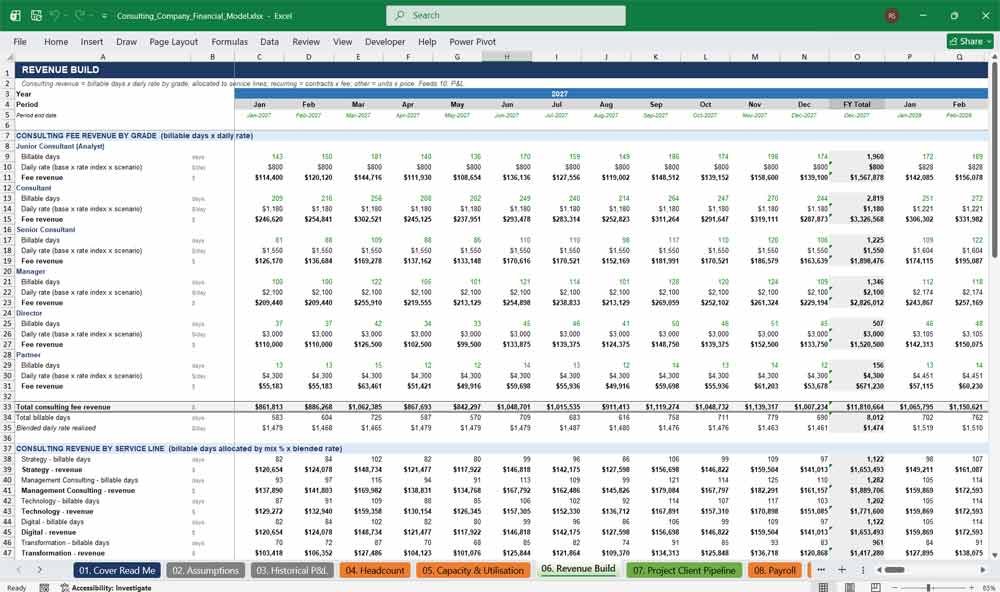The height and width of the screenshot is (592, 1000).
Task: Click the vertical scrollbar thumb
Action: [994, 159]
